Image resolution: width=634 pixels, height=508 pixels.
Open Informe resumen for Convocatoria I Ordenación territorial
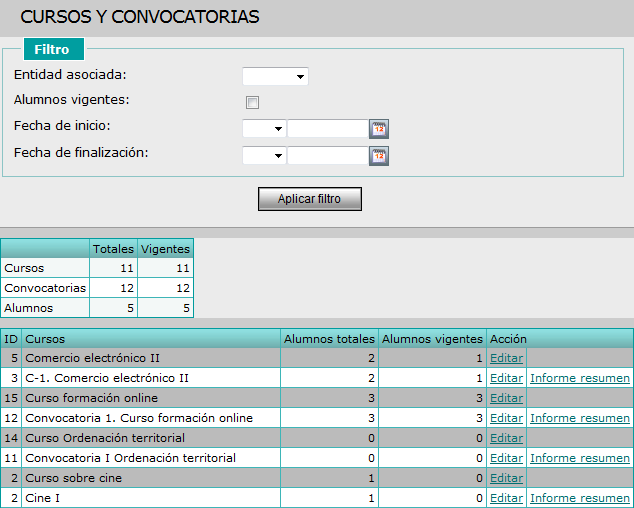[x=580, y=458]
